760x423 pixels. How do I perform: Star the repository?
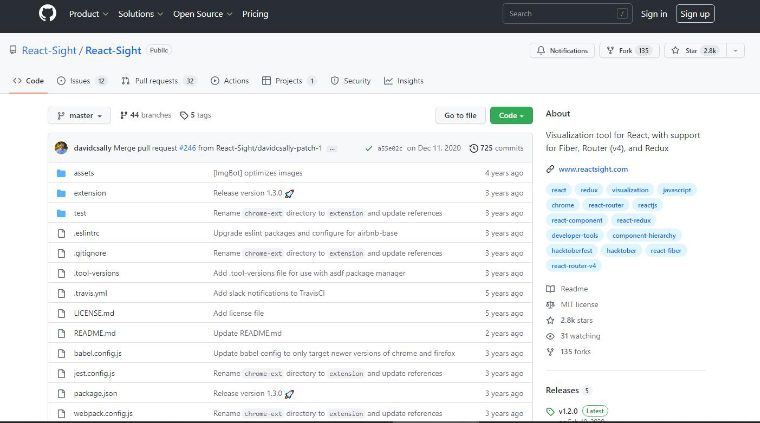coord(695,50)
